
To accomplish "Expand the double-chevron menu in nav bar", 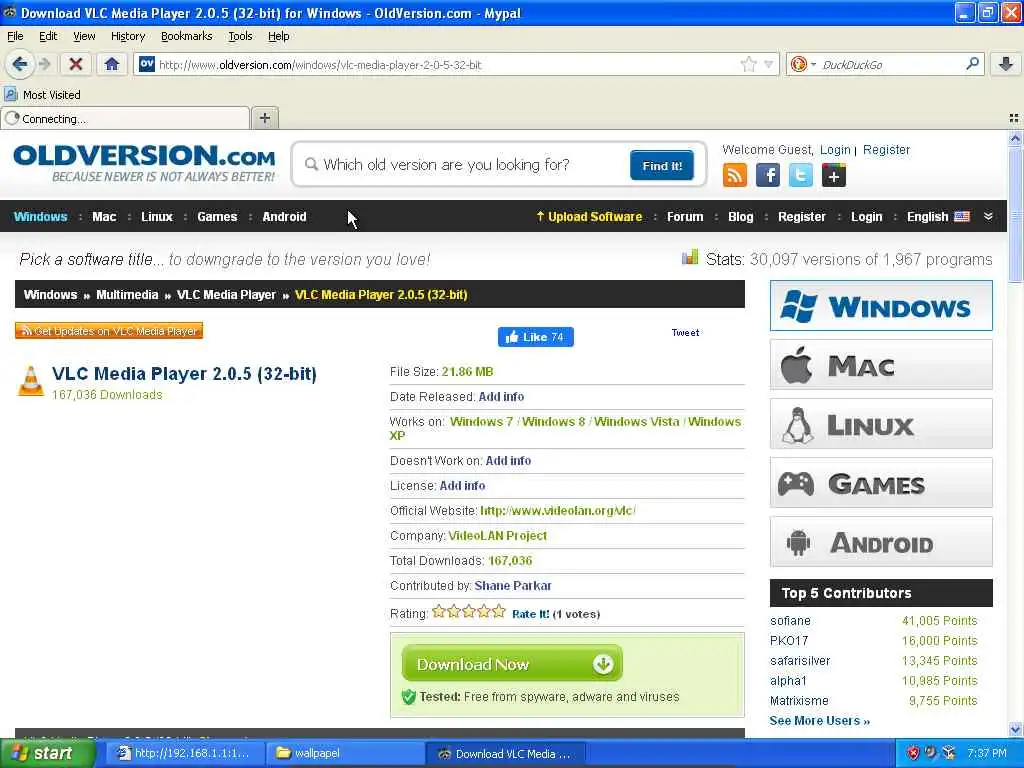I will click(x=988, y=216).
